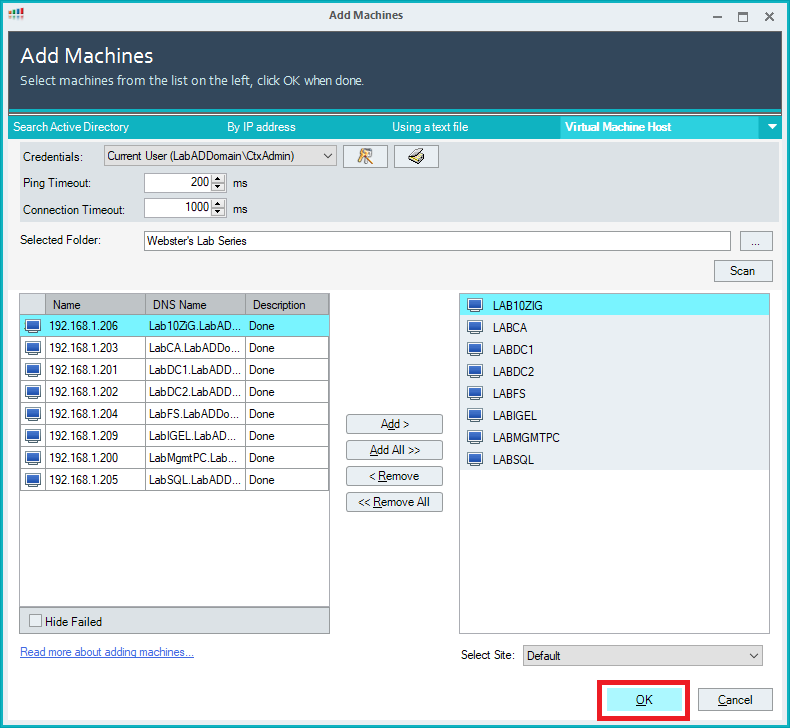The width and height of the screenshot is (790, 728).
Task: Click computer icon beside 192.168.1.200 row
Action: click(33, 458)
